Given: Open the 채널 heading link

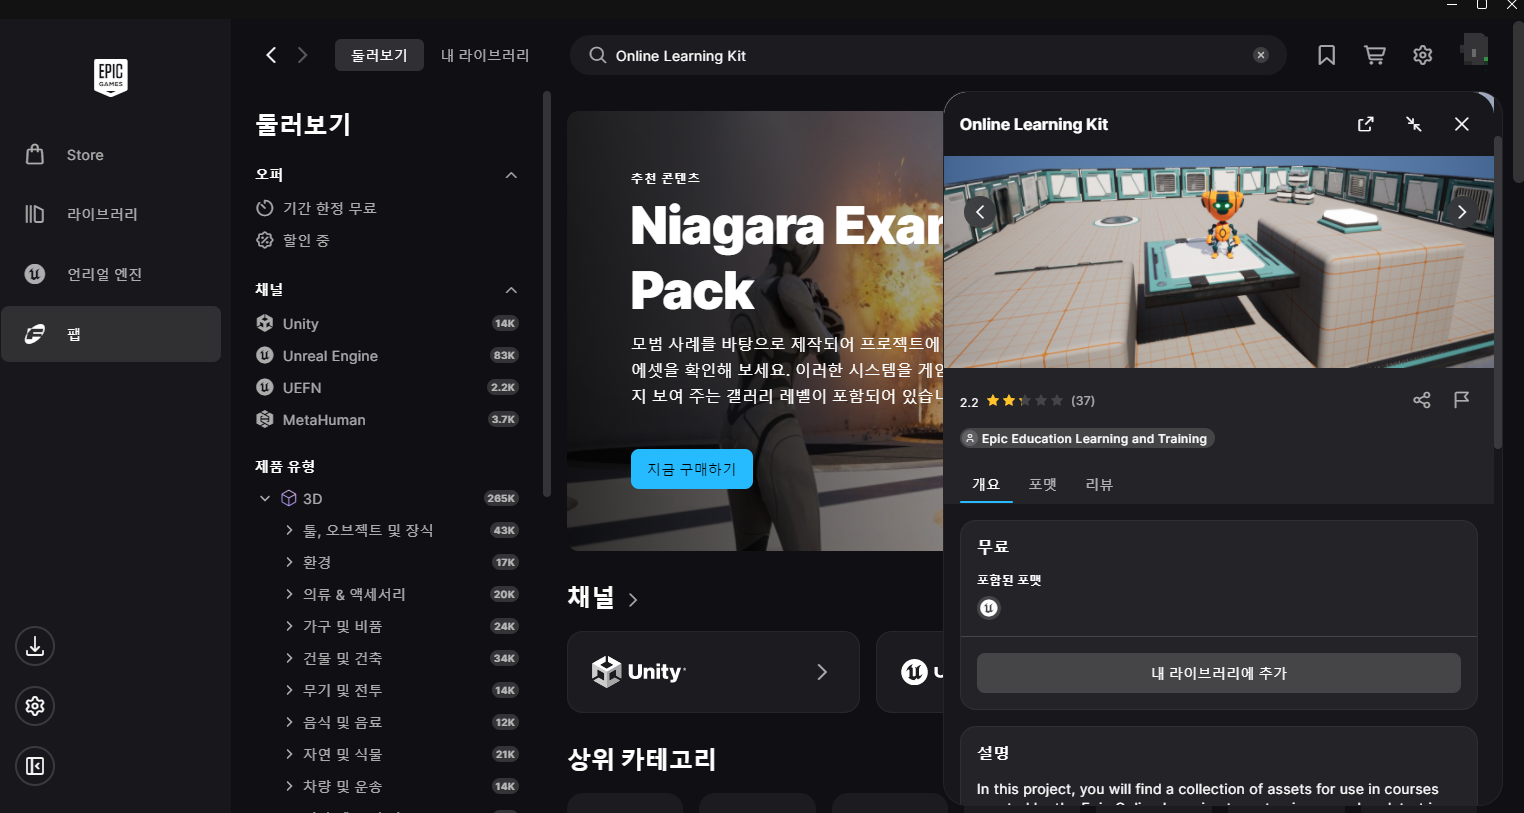Looking at the screenshot, I should coord(603,598).
